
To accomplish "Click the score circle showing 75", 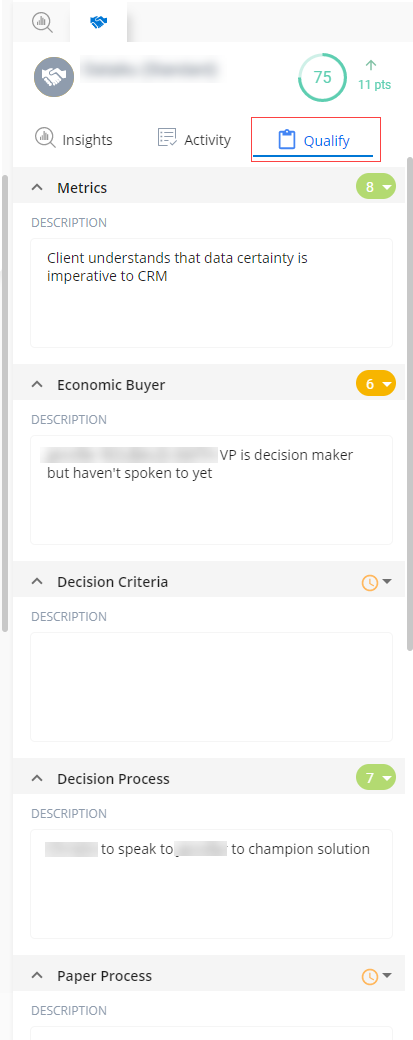I will [x=322, y=78].
